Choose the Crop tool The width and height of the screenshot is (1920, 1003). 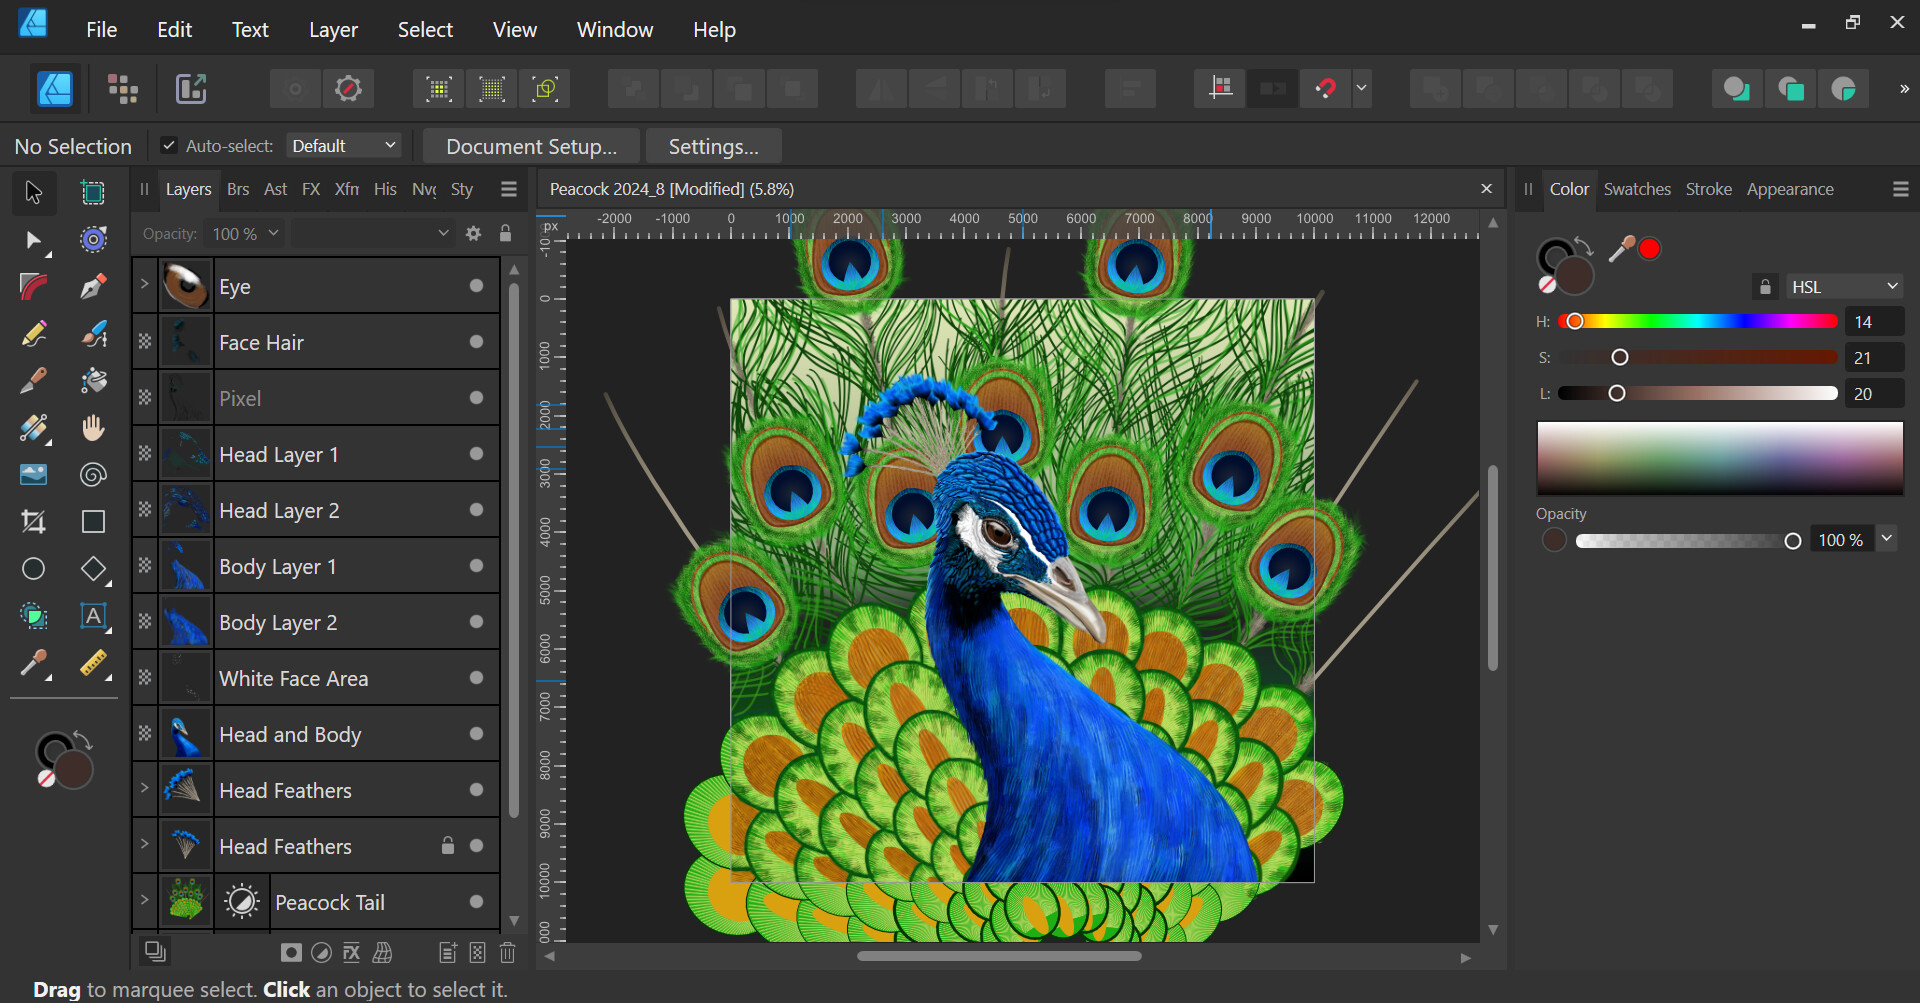coord(33,521)
